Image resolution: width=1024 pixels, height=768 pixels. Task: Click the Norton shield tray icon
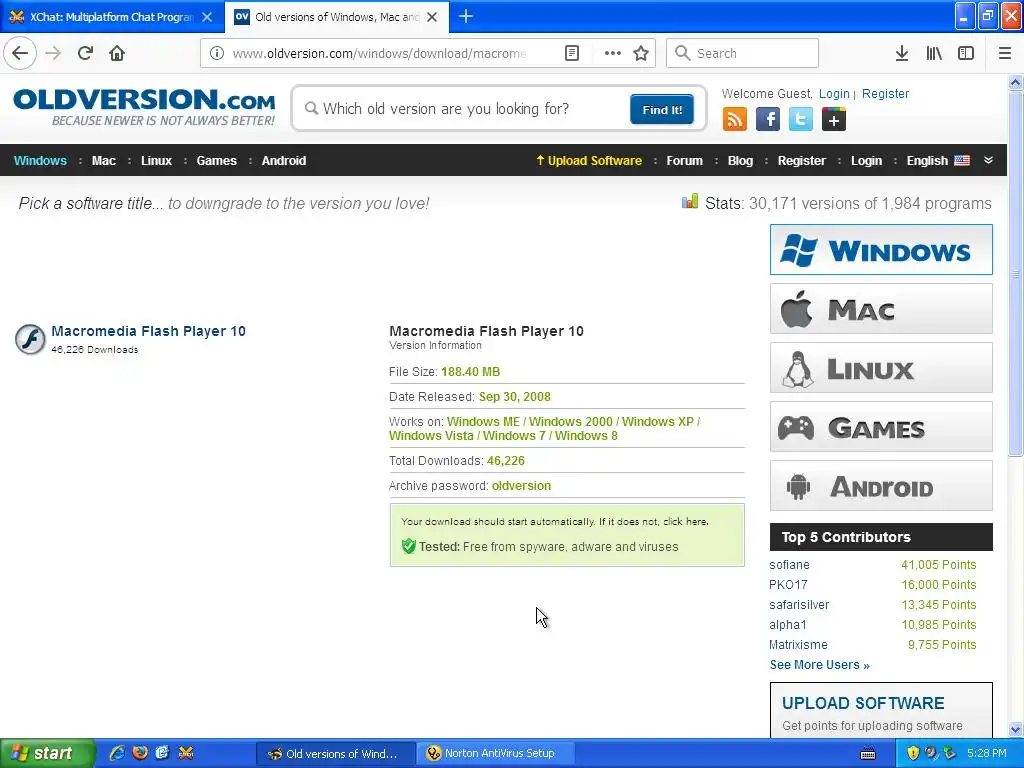coord(913,753)
